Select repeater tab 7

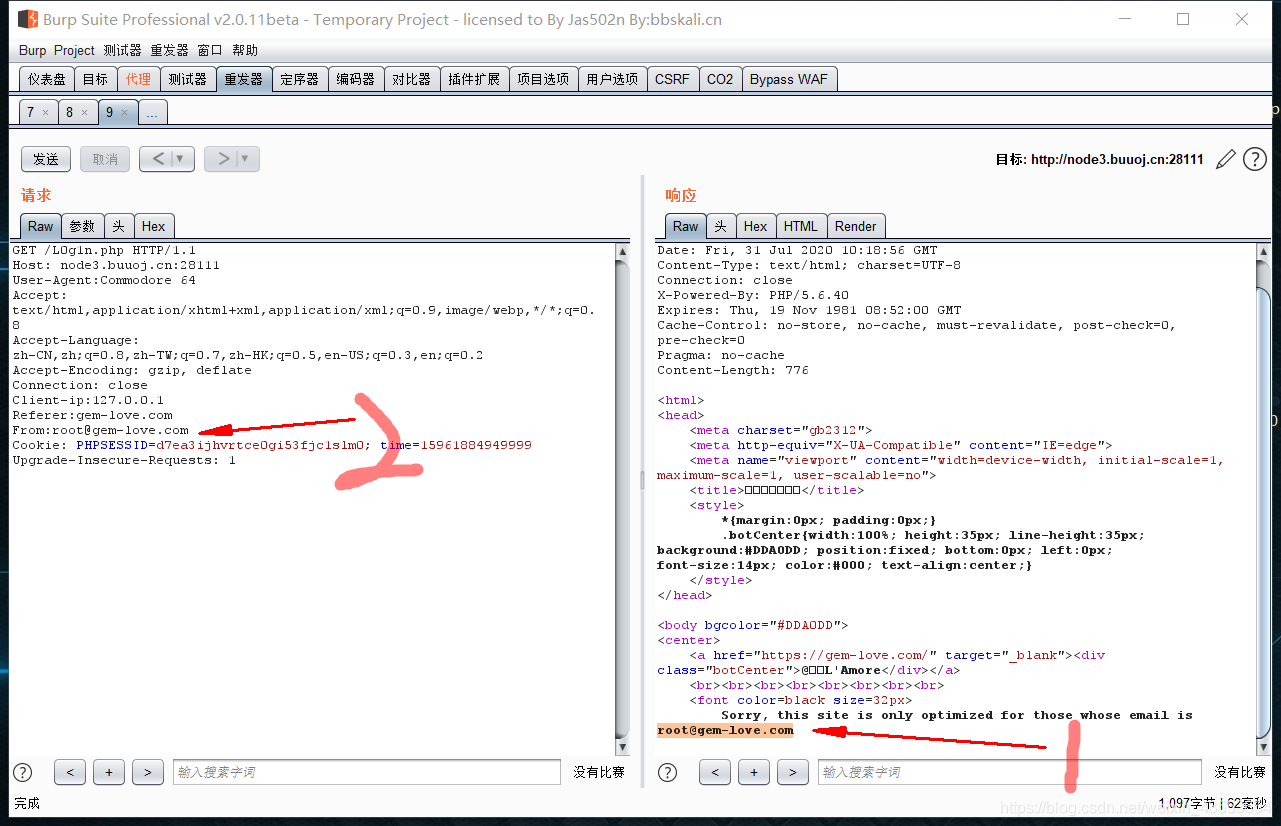click(31, 112)
